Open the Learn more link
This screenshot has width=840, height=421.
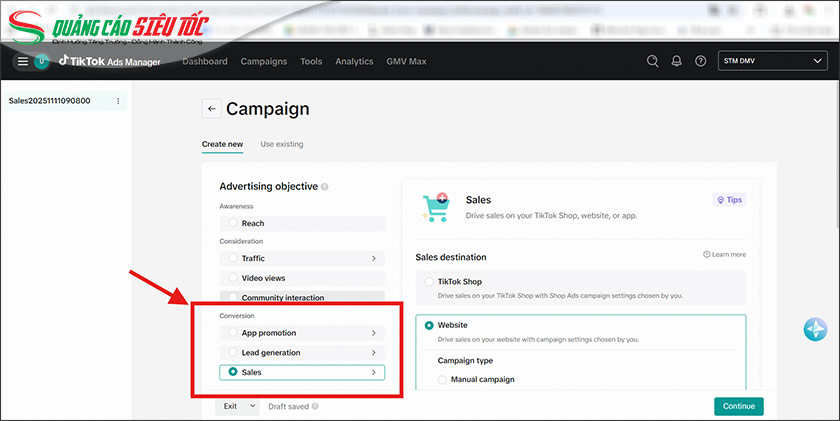[x=725, y=255]
